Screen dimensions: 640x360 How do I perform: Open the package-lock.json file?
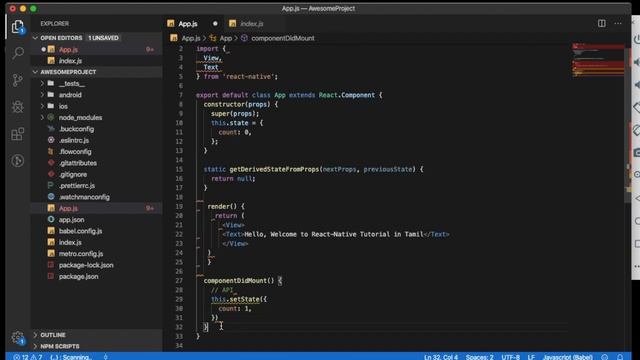[97, 265]
